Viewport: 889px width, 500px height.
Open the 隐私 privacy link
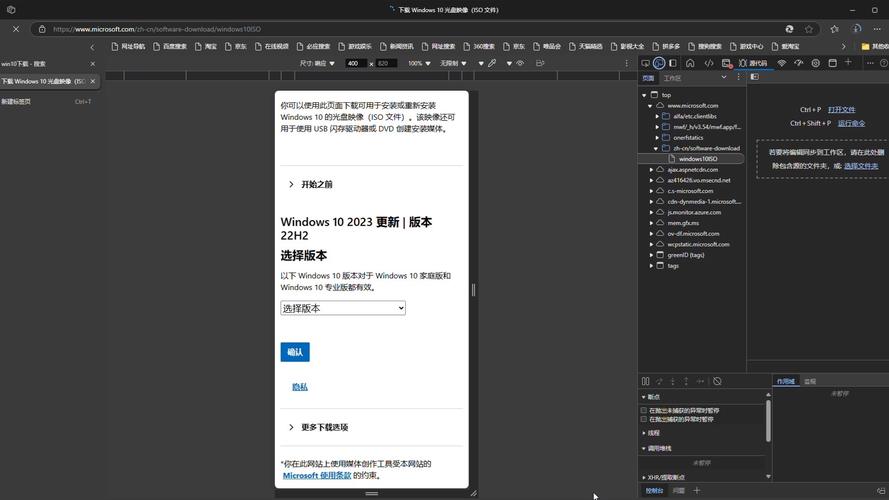point(299,387)
